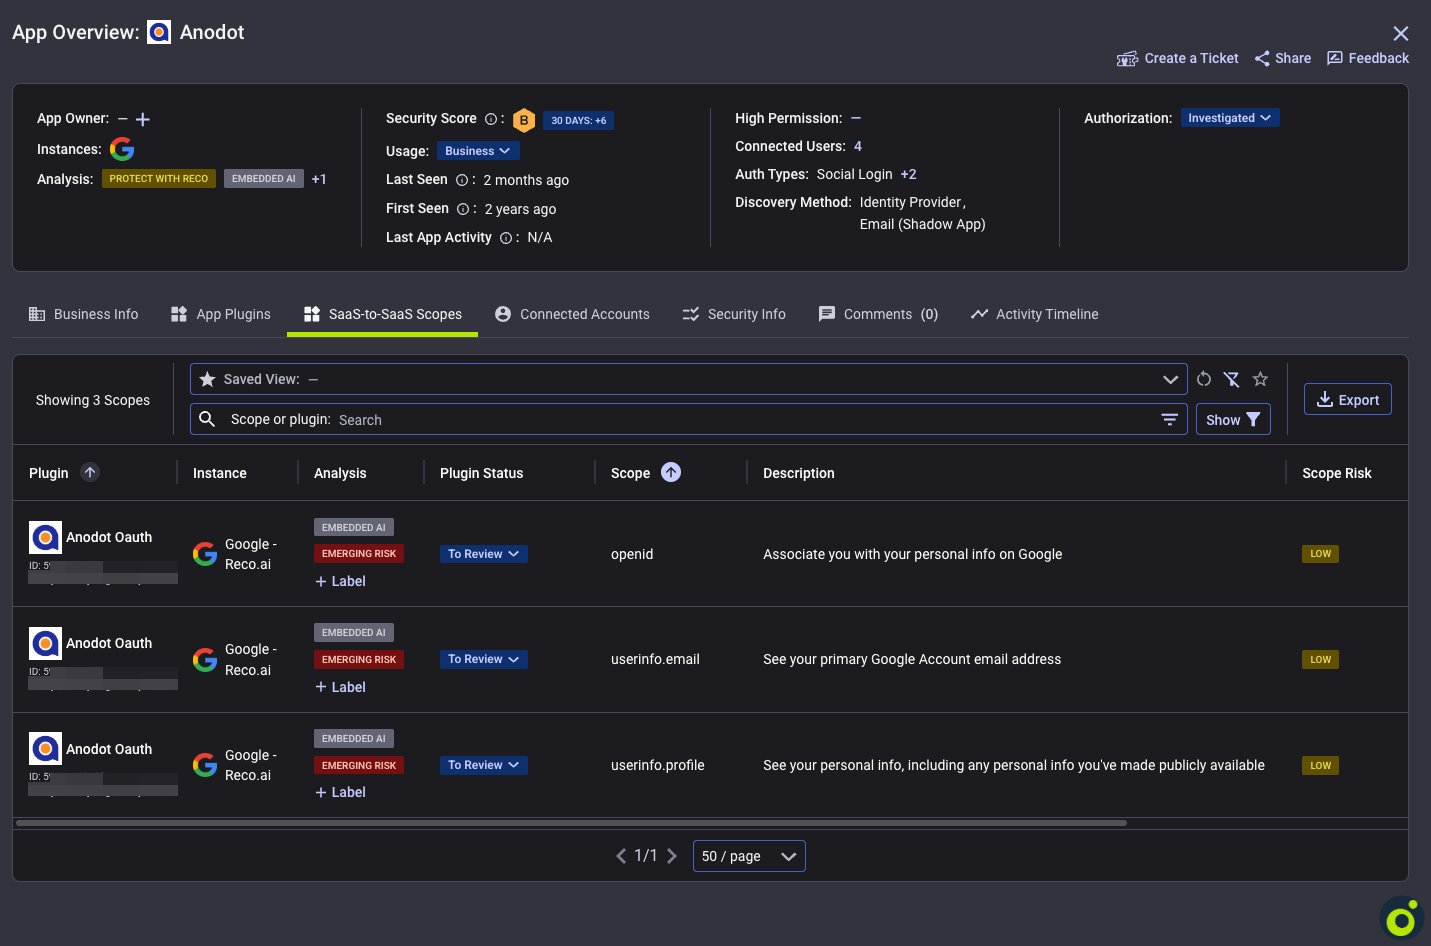Click the EMBEDDED AI tag in App Analysis

pos(264,179)
